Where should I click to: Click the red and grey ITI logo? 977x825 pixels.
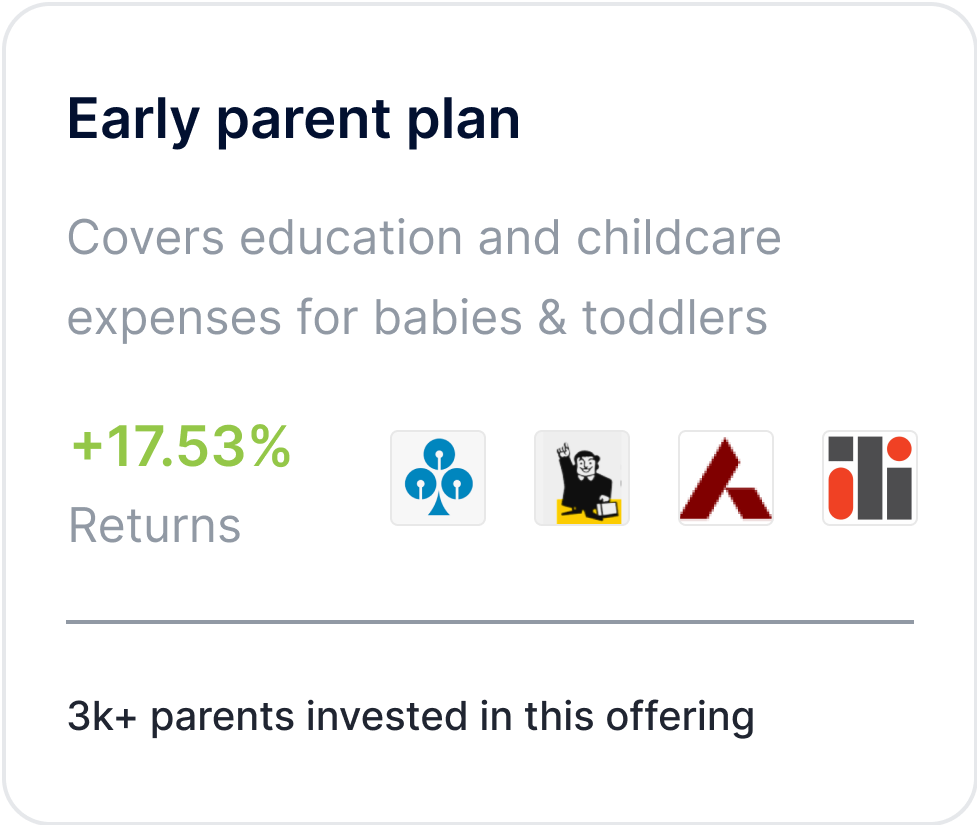pos(868,478)
